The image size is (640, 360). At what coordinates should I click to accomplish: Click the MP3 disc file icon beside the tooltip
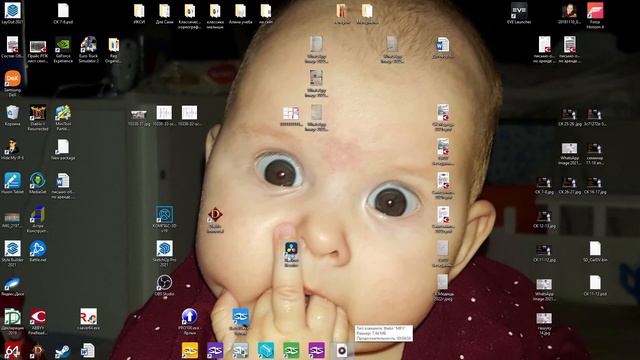coord(342,351)
